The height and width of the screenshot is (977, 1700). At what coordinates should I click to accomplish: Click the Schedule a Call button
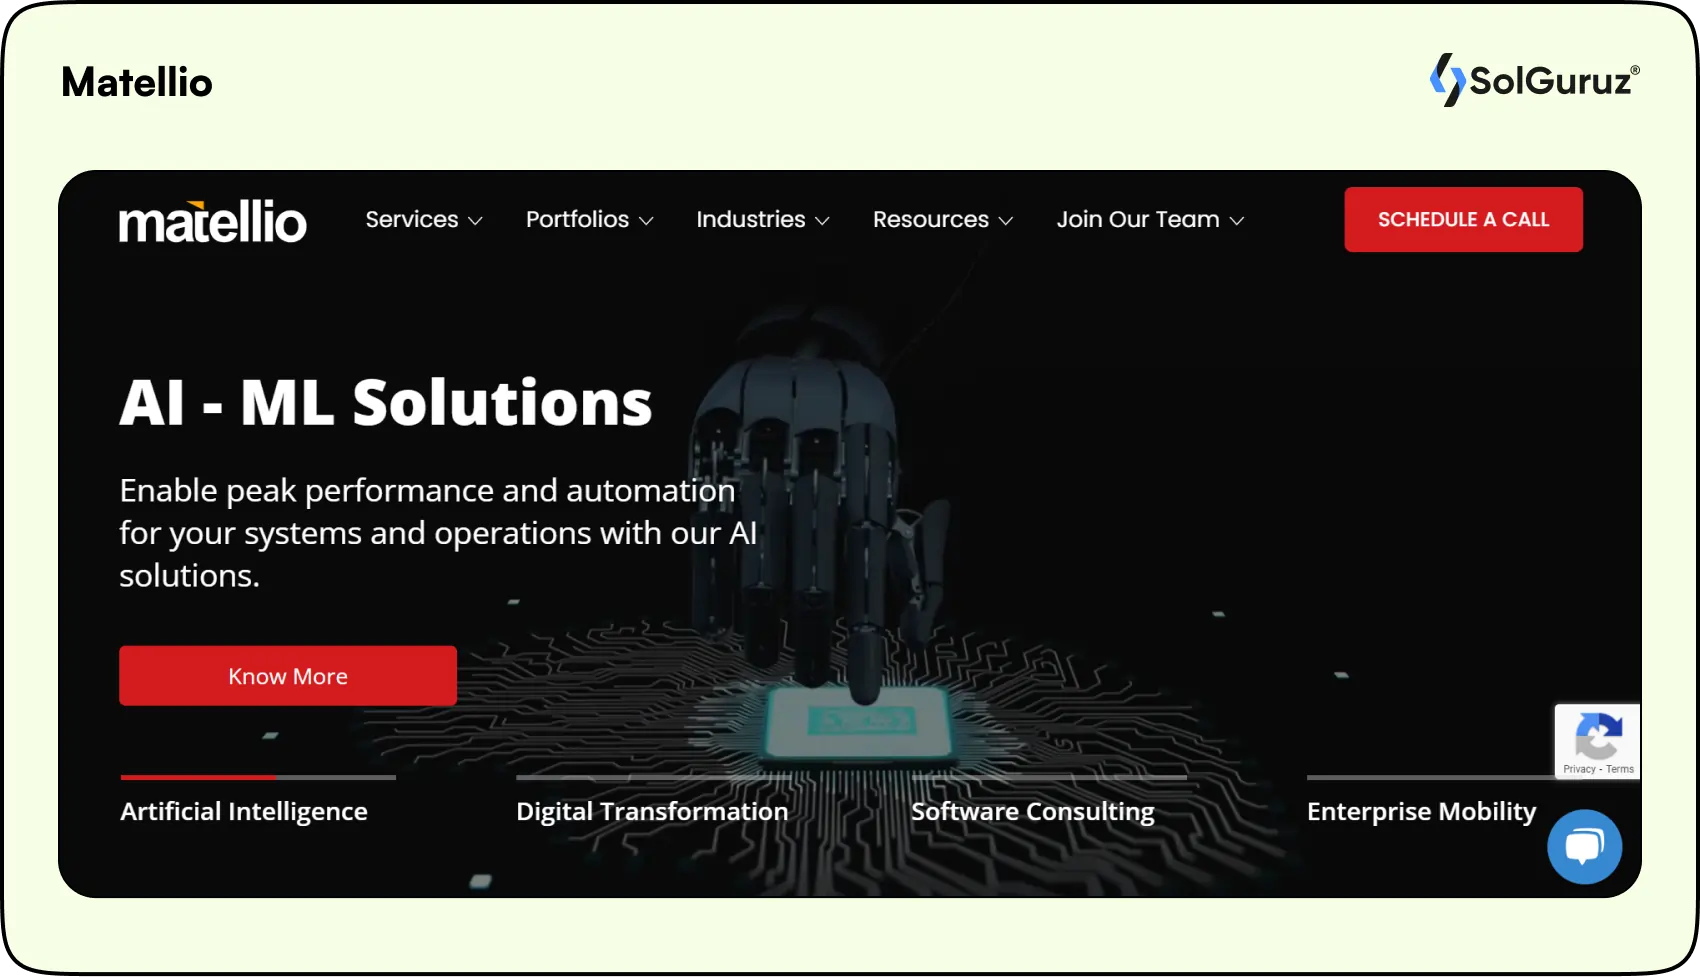pyautogui.click(x=1463, y=219)
